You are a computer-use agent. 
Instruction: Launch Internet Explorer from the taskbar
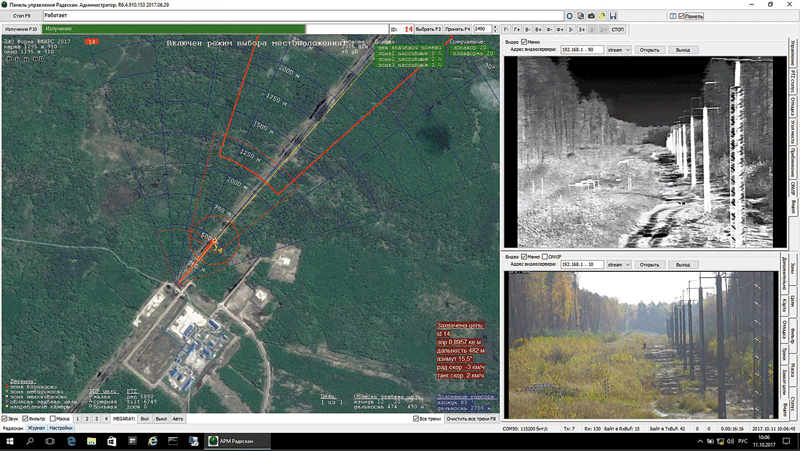pos(153,441)
